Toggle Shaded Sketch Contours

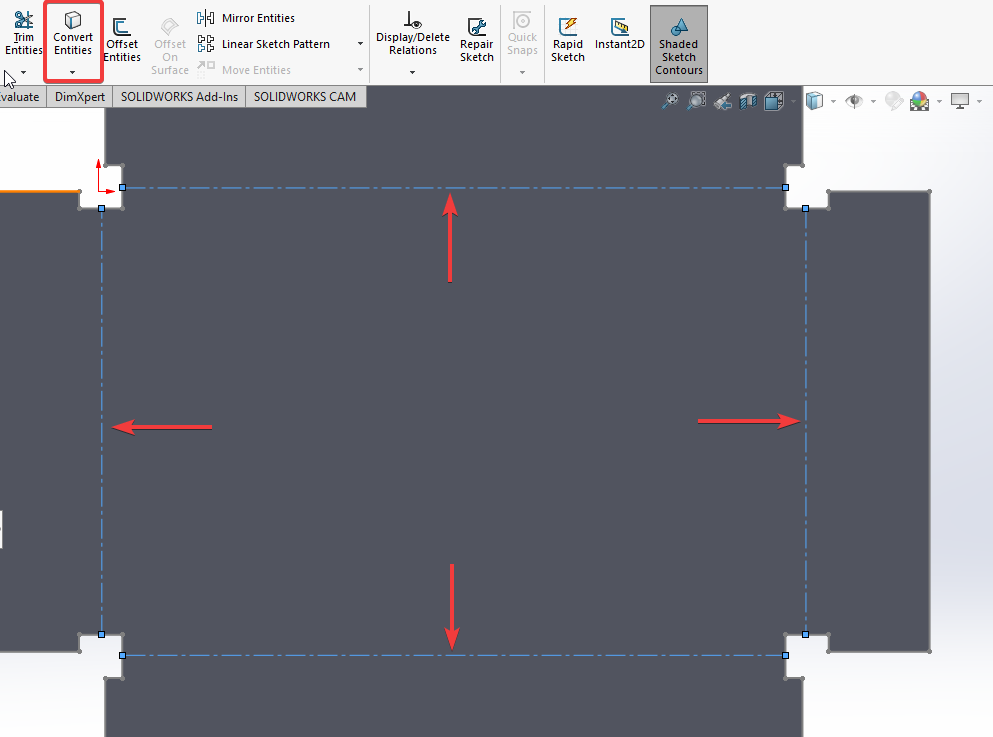678,44
